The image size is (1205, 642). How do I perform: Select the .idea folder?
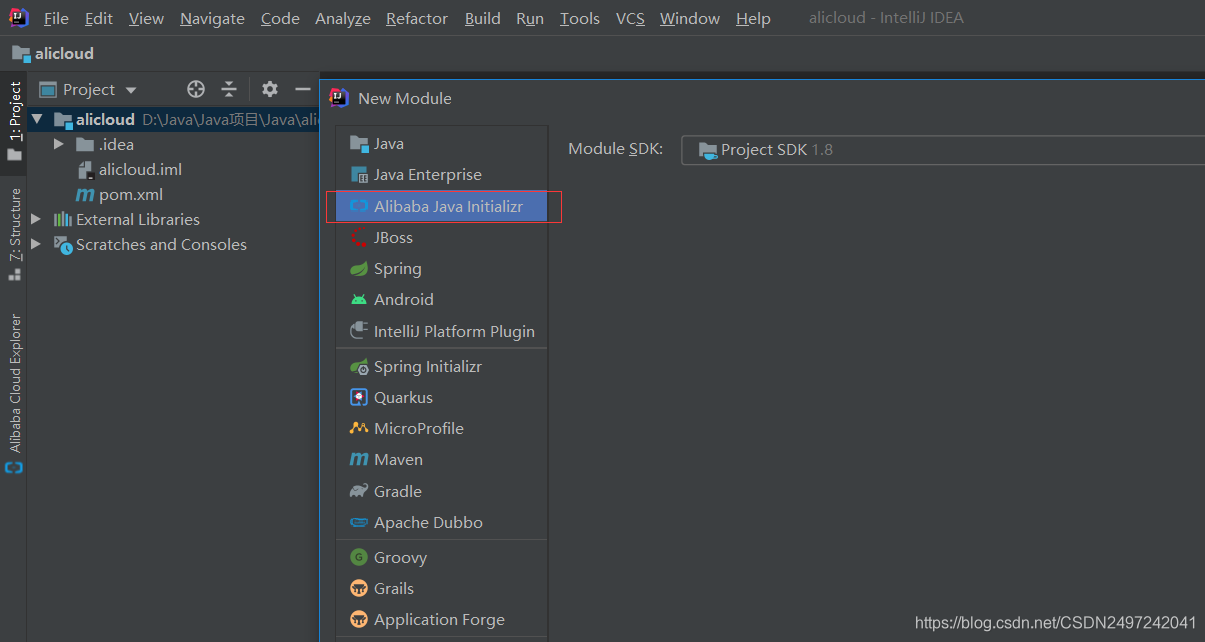(x=105, y=144)
